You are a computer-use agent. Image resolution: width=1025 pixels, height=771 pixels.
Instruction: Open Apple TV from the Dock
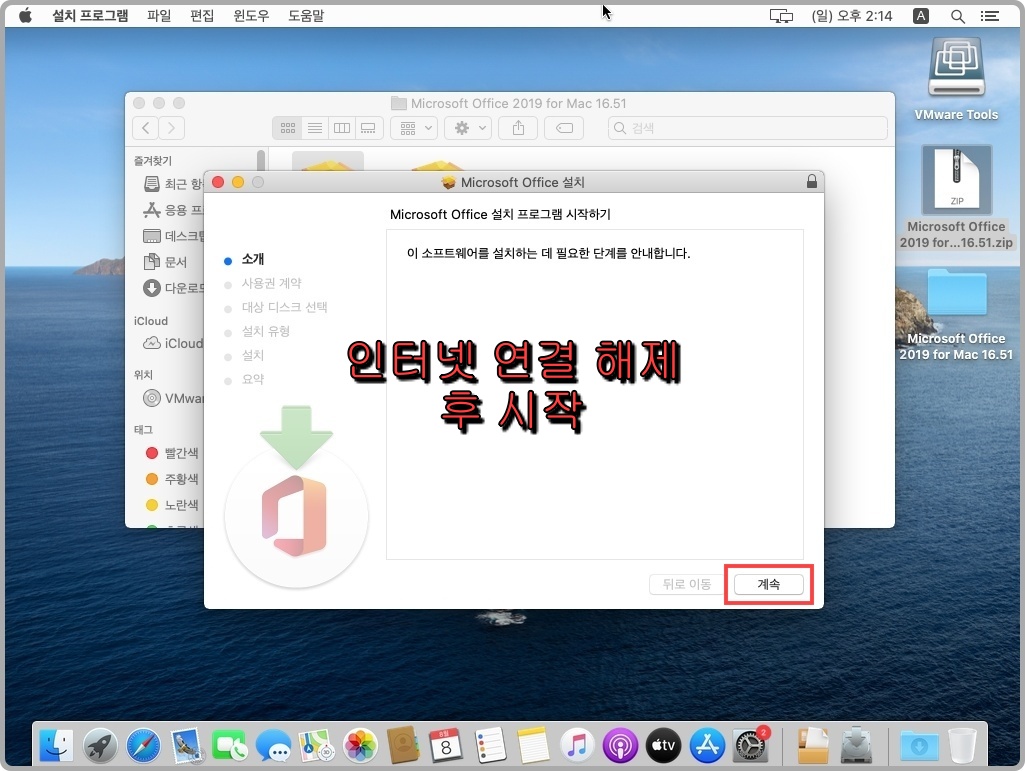662,745
